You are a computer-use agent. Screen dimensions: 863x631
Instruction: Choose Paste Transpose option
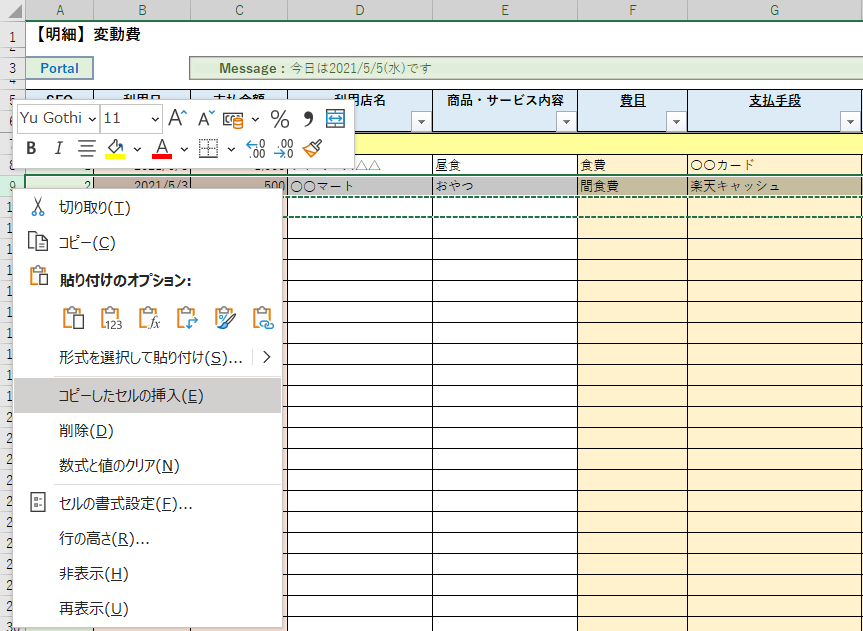point(187,318)
